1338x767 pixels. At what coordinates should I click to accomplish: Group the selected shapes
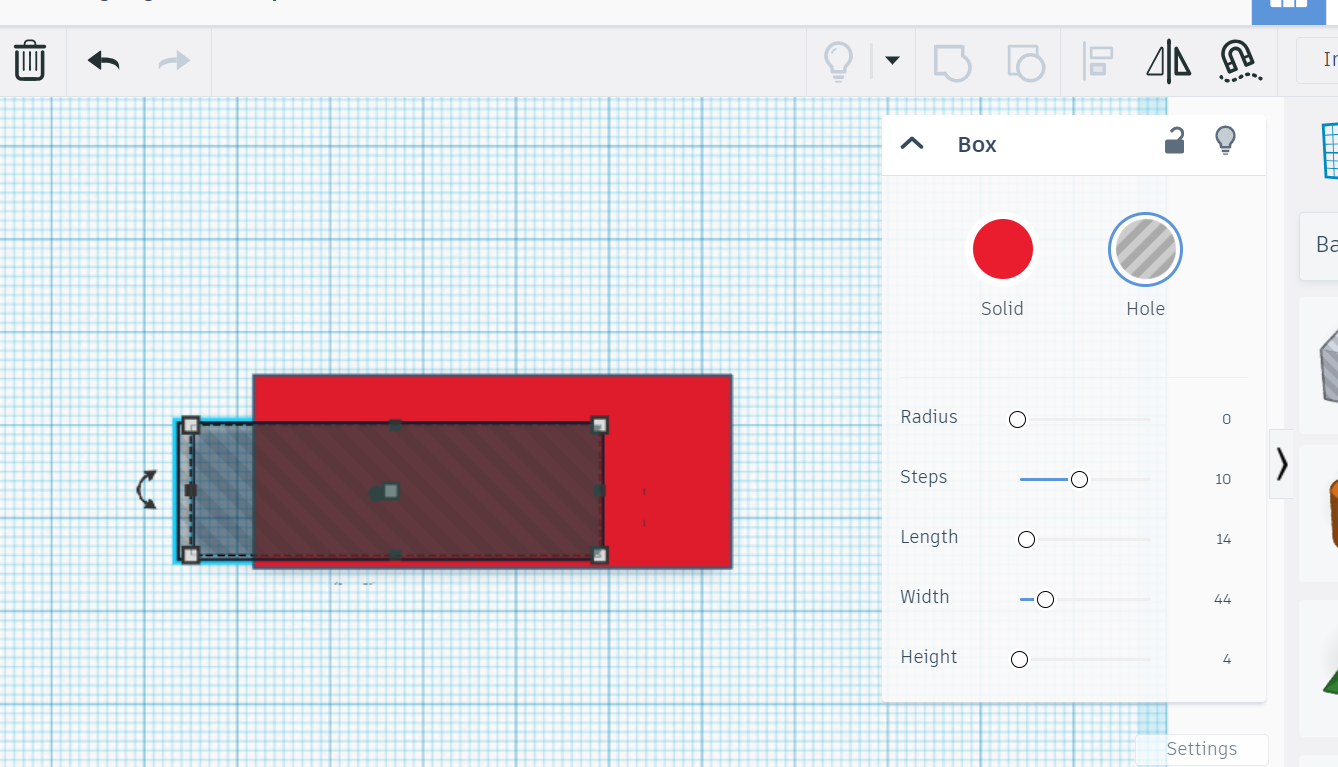tap(952, 62)
